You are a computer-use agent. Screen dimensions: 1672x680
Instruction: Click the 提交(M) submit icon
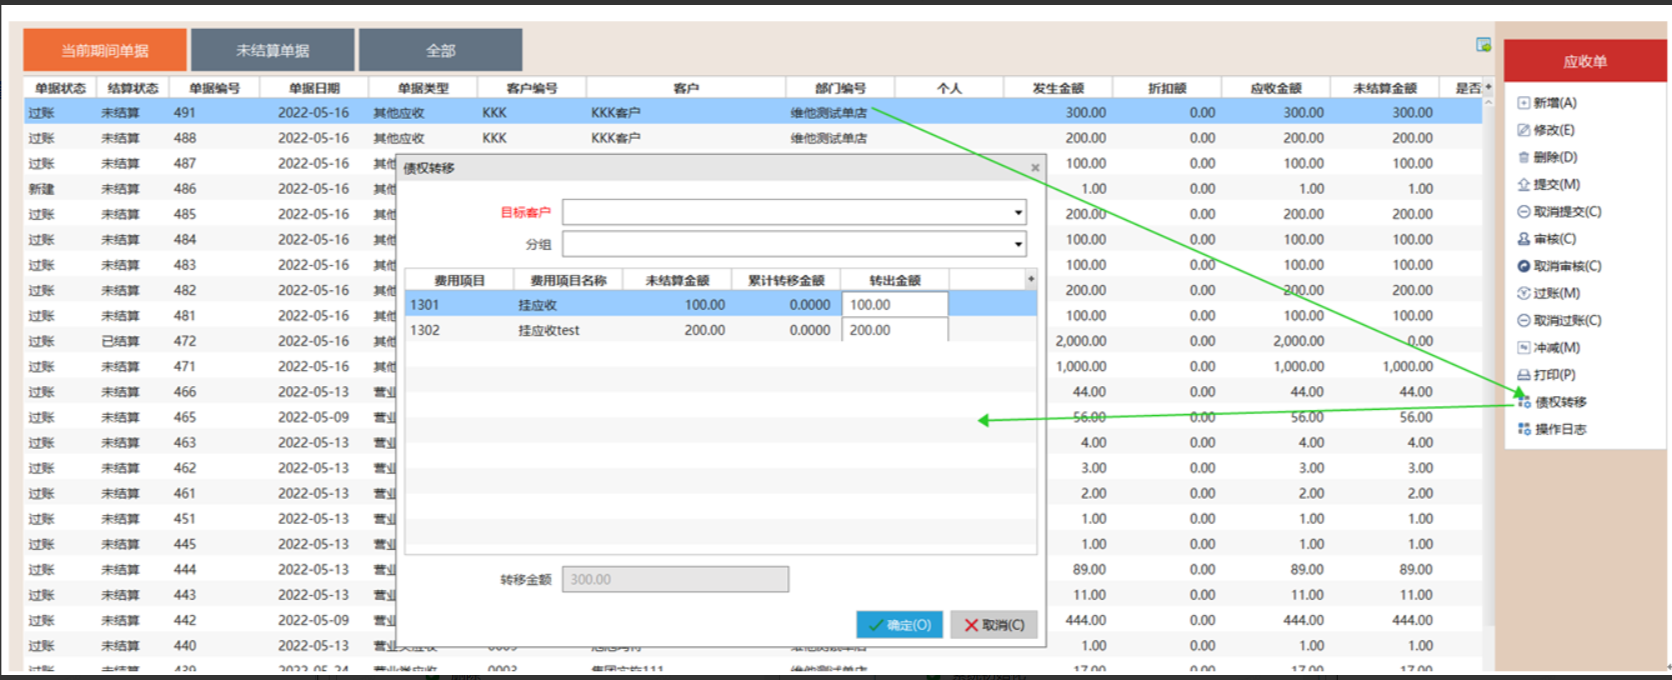click(x=1524, y=184)
